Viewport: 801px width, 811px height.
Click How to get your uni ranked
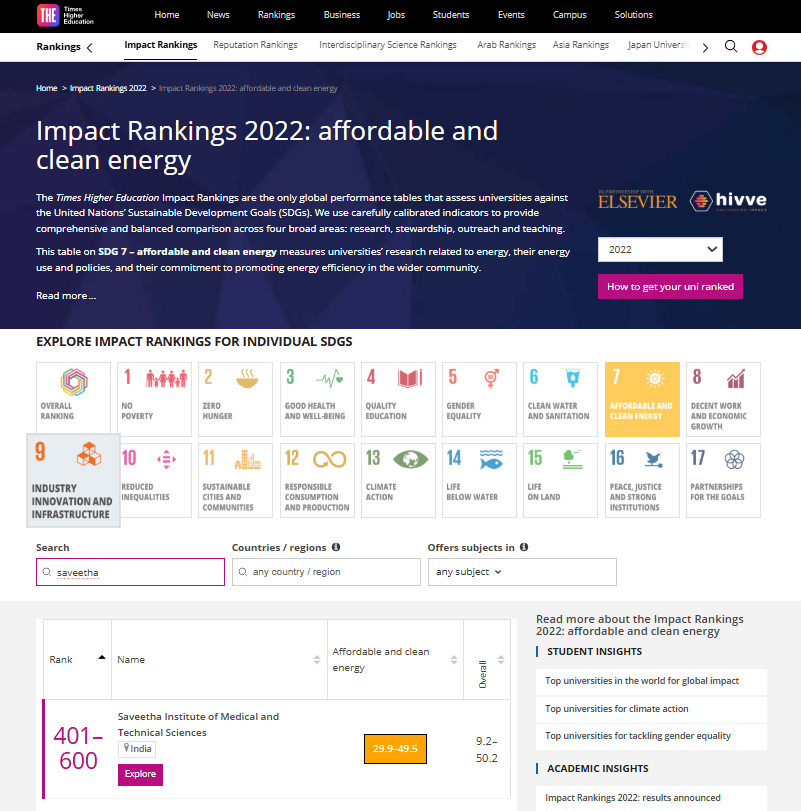click(x=670, y=286)
